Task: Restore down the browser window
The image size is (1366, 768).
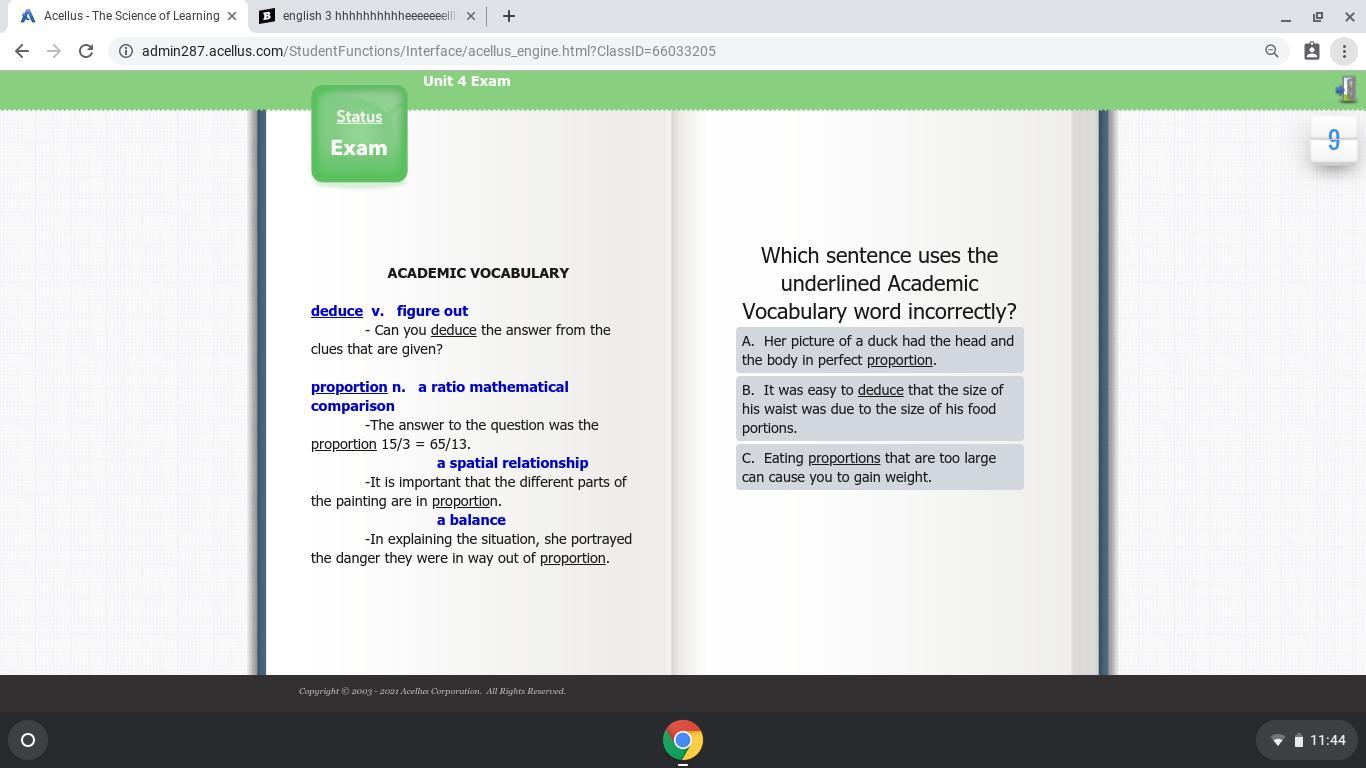Action: 1318,17
